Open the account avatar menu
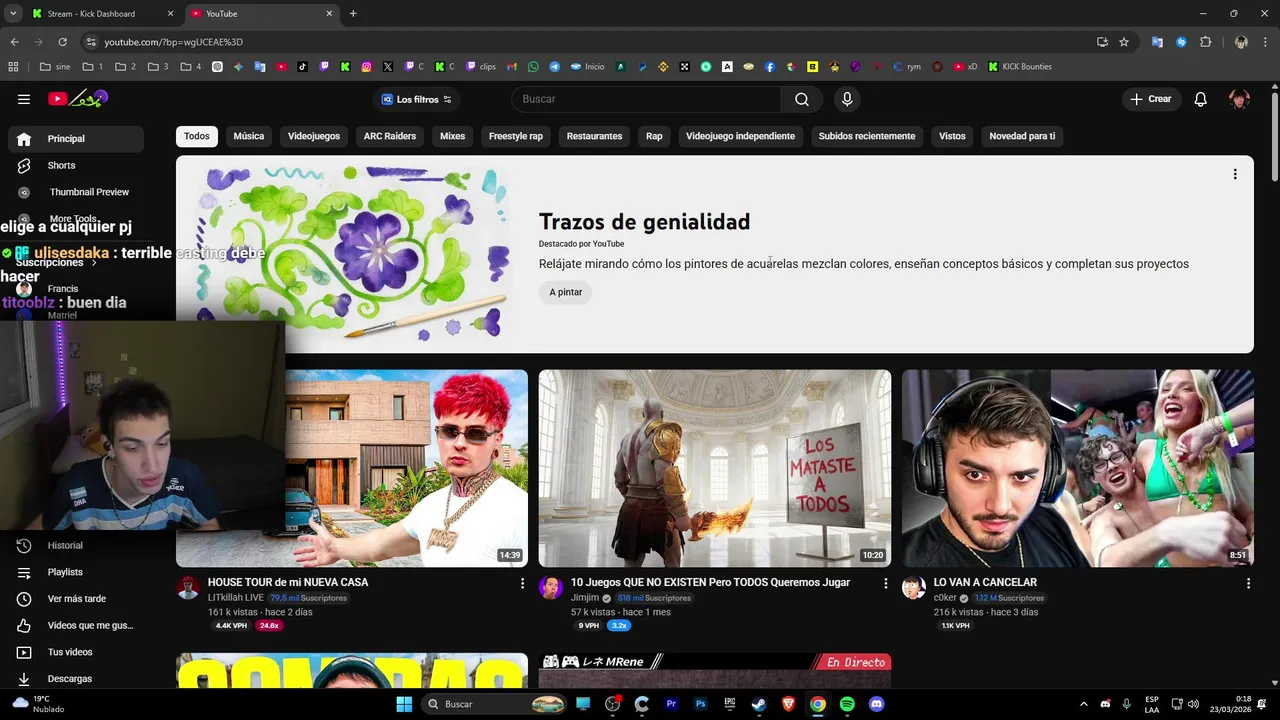The width and height of the screenshot is (1280, 720). coord(1239,99)
